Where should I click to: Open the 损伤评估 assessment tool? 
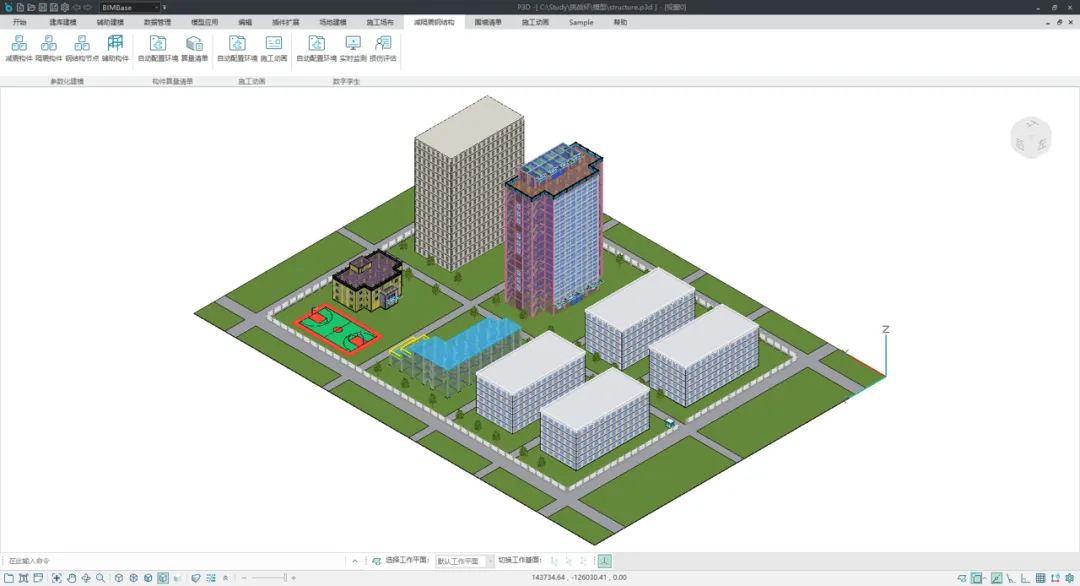(382, 44)
